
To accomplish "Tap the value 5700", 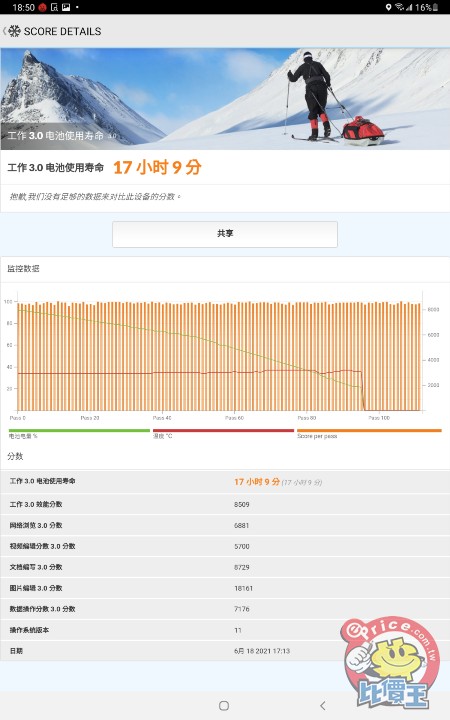I will (242, 546).
